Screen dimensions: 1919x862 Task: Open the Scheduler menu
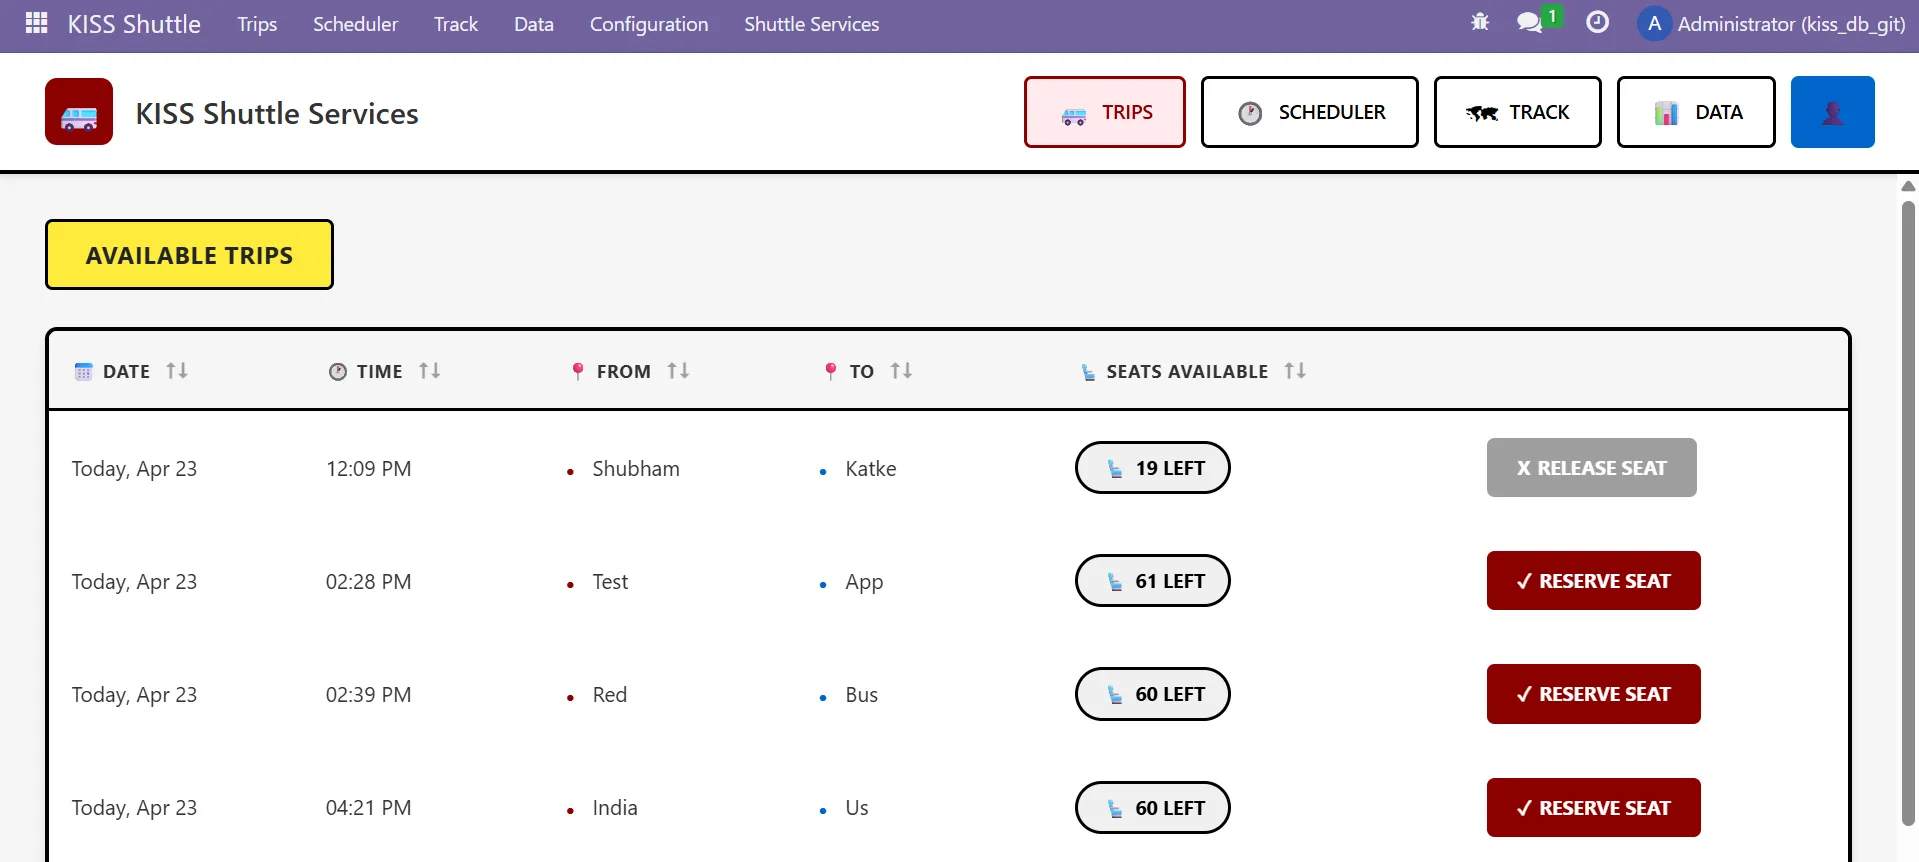(355, 24)
